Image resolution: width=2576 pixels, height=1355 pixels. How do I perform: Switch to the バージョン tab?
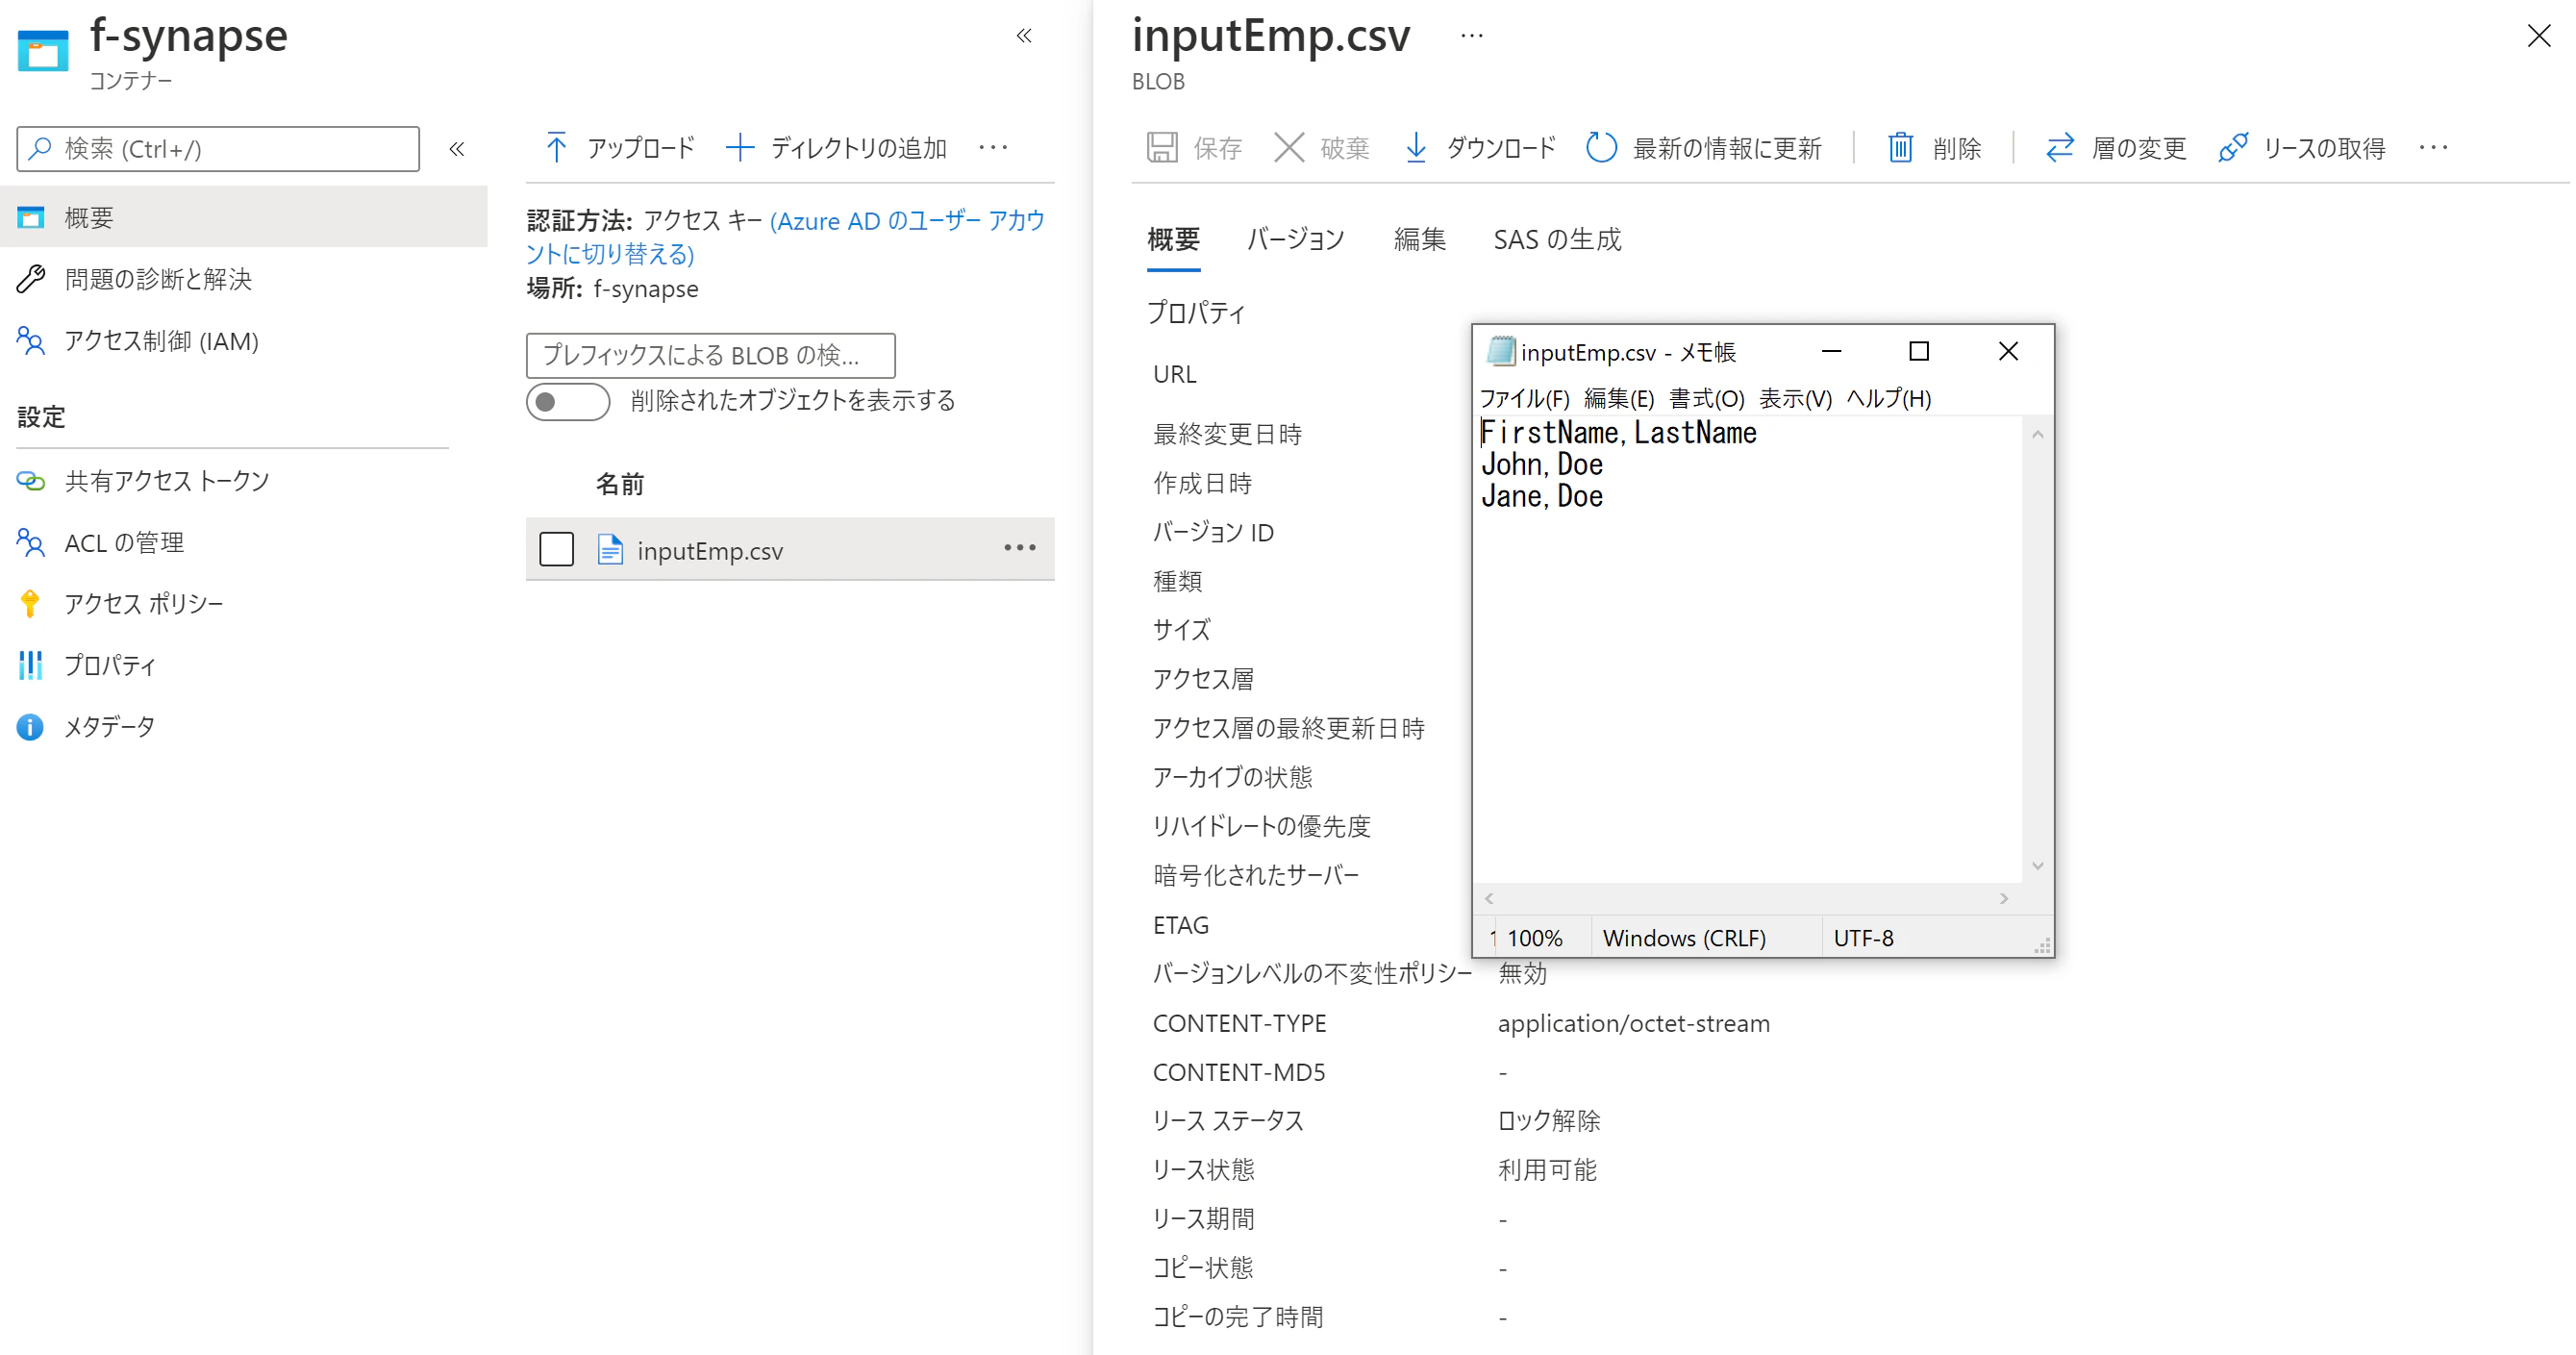tap(1296, 241)
